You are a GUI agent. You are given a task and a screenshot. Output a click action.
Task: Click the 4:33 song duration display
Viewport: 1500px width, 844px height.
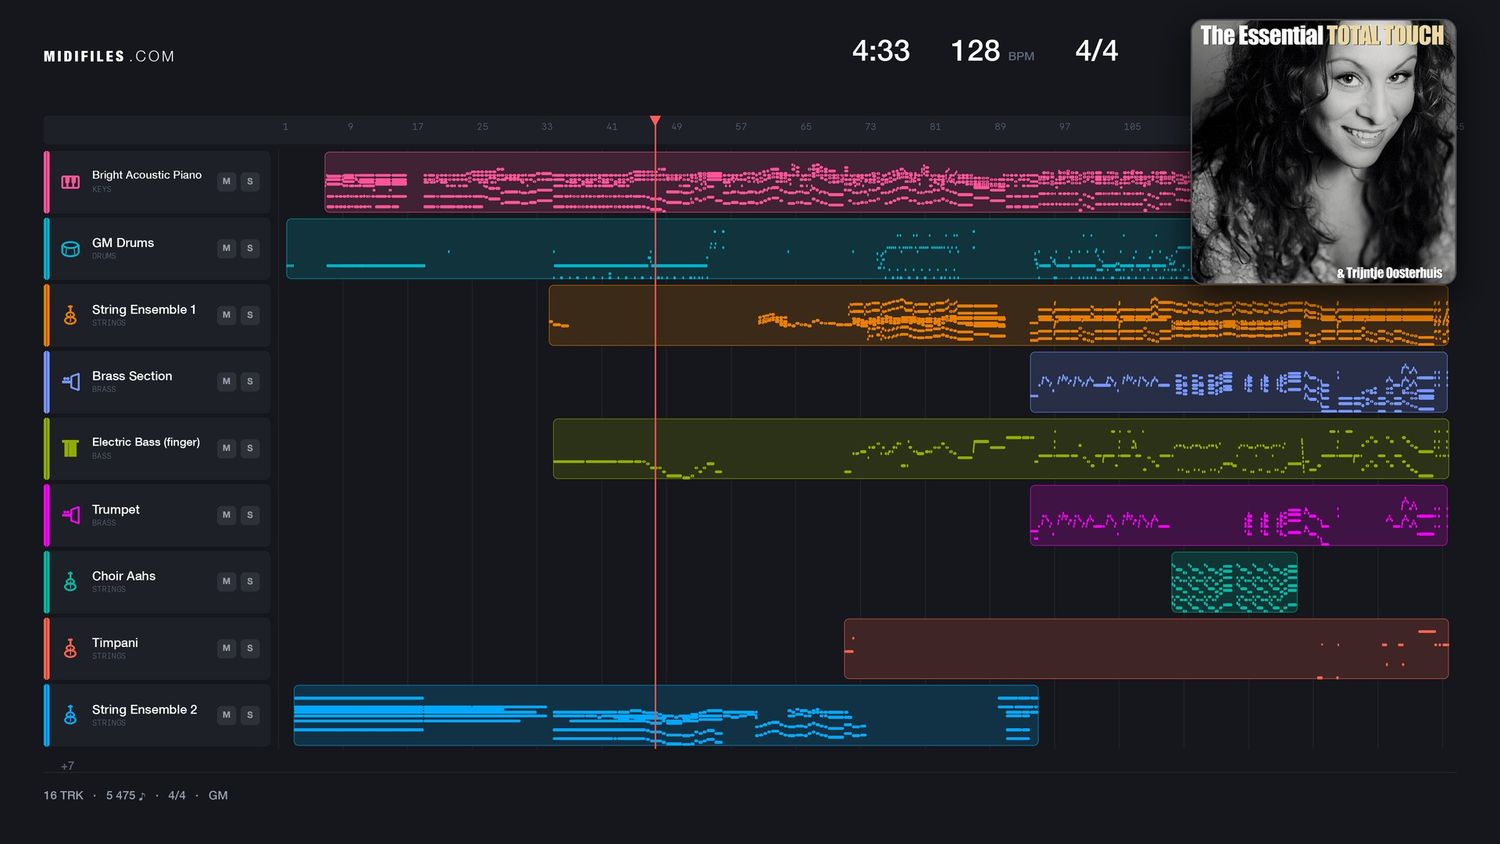(881, 51)
